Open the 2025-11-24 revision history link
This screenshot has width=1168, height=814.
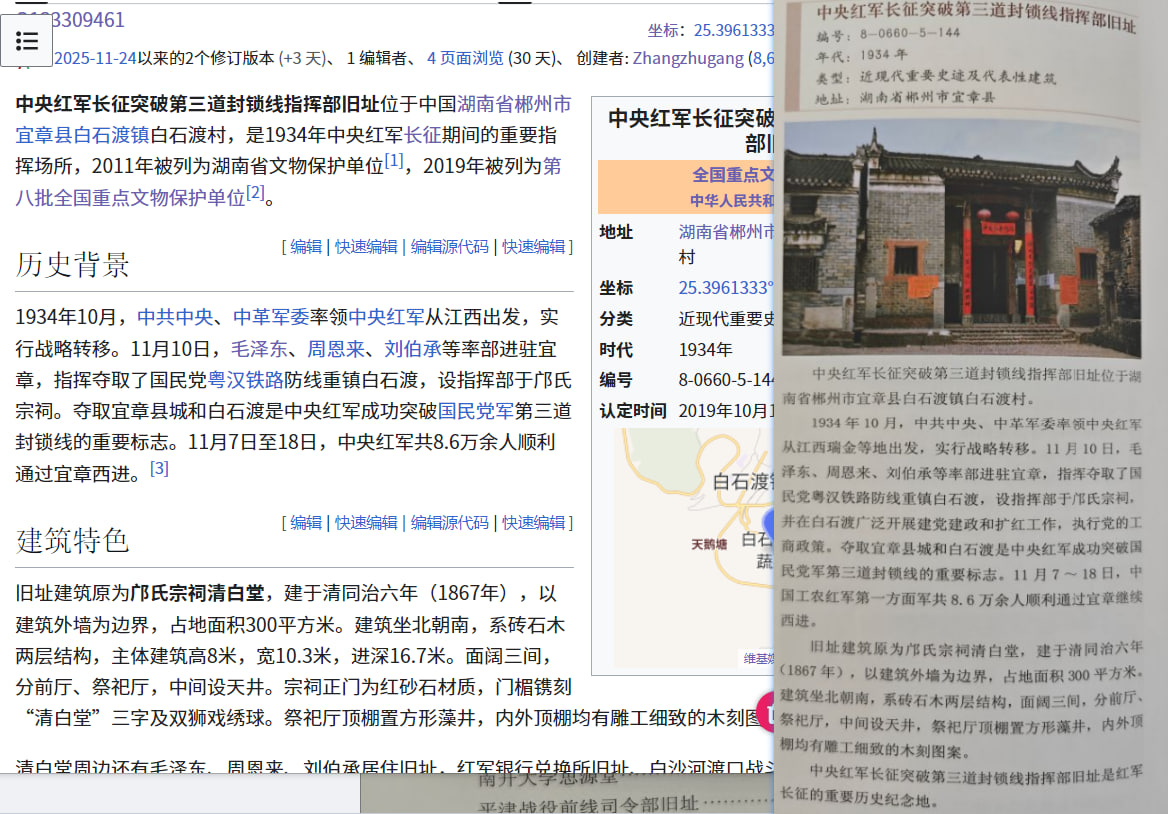click(94, 58)
